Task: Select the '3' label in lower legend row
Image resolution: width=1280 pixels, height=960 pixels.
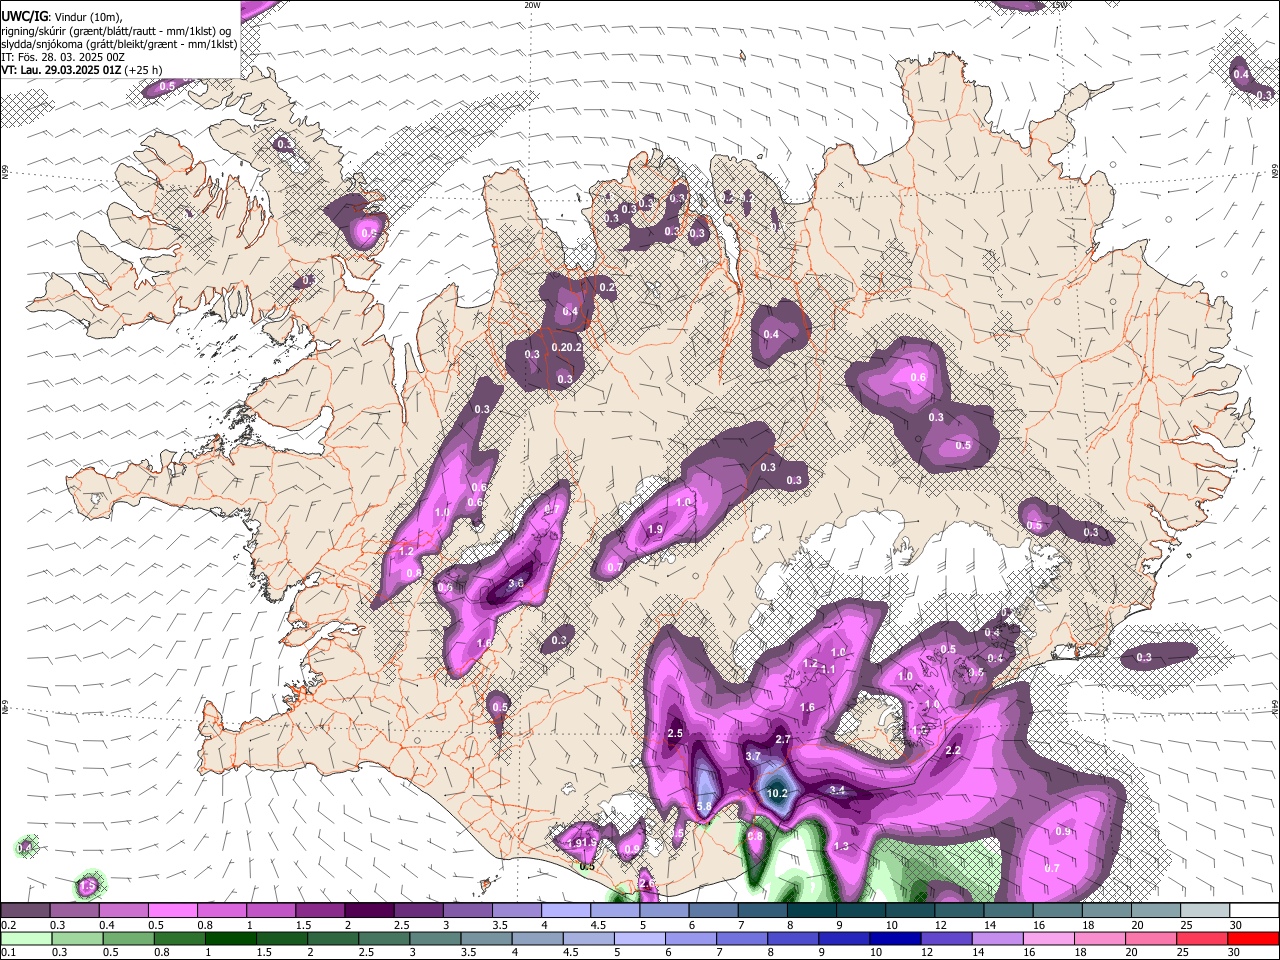Action: pyautogui.click(x=412, y=952)
